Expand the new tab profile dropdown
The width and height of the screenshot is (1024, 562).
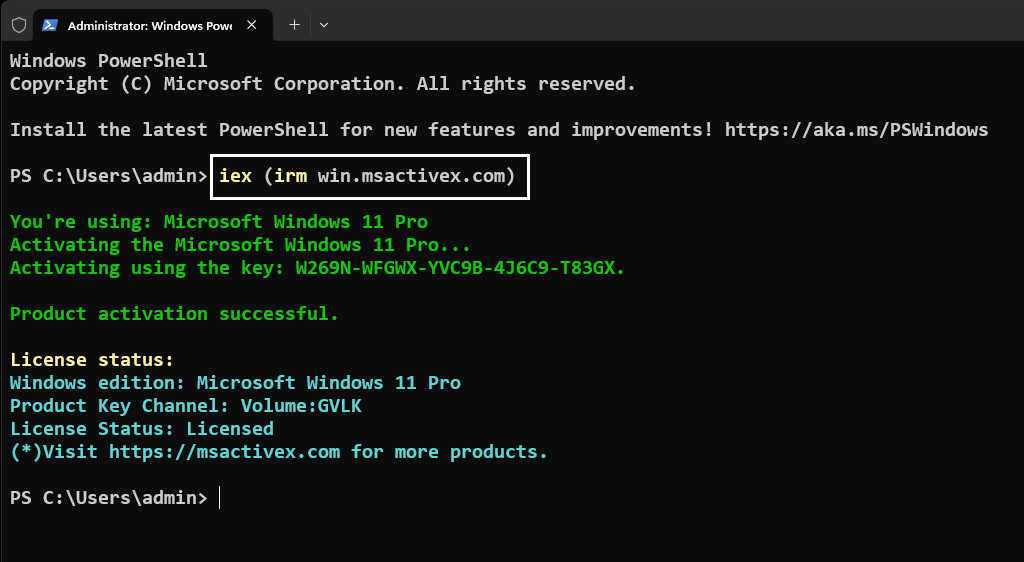(323, 25)
